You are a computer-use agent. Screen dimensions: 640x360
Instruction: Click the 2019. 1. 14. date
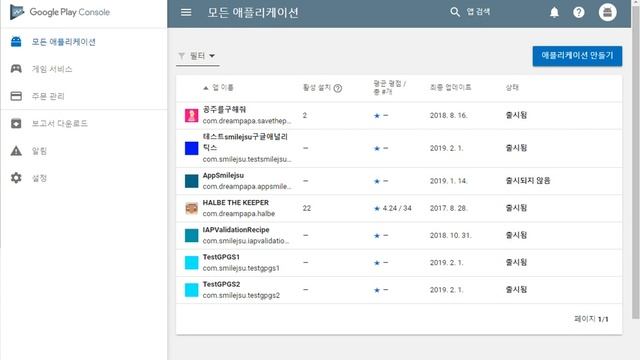tap(448, 181)
